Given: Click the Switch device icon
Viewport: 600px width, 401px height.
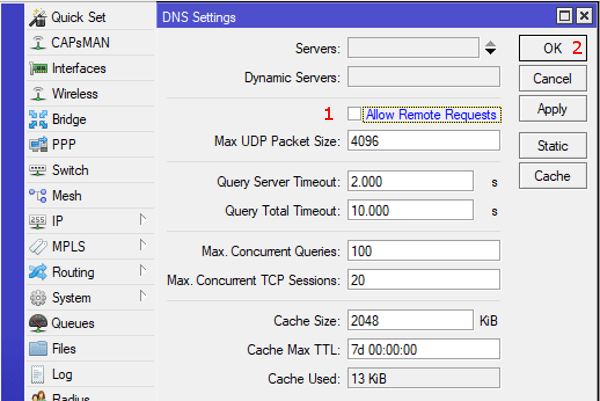Looking at the screenshot, I should point(38,170).
